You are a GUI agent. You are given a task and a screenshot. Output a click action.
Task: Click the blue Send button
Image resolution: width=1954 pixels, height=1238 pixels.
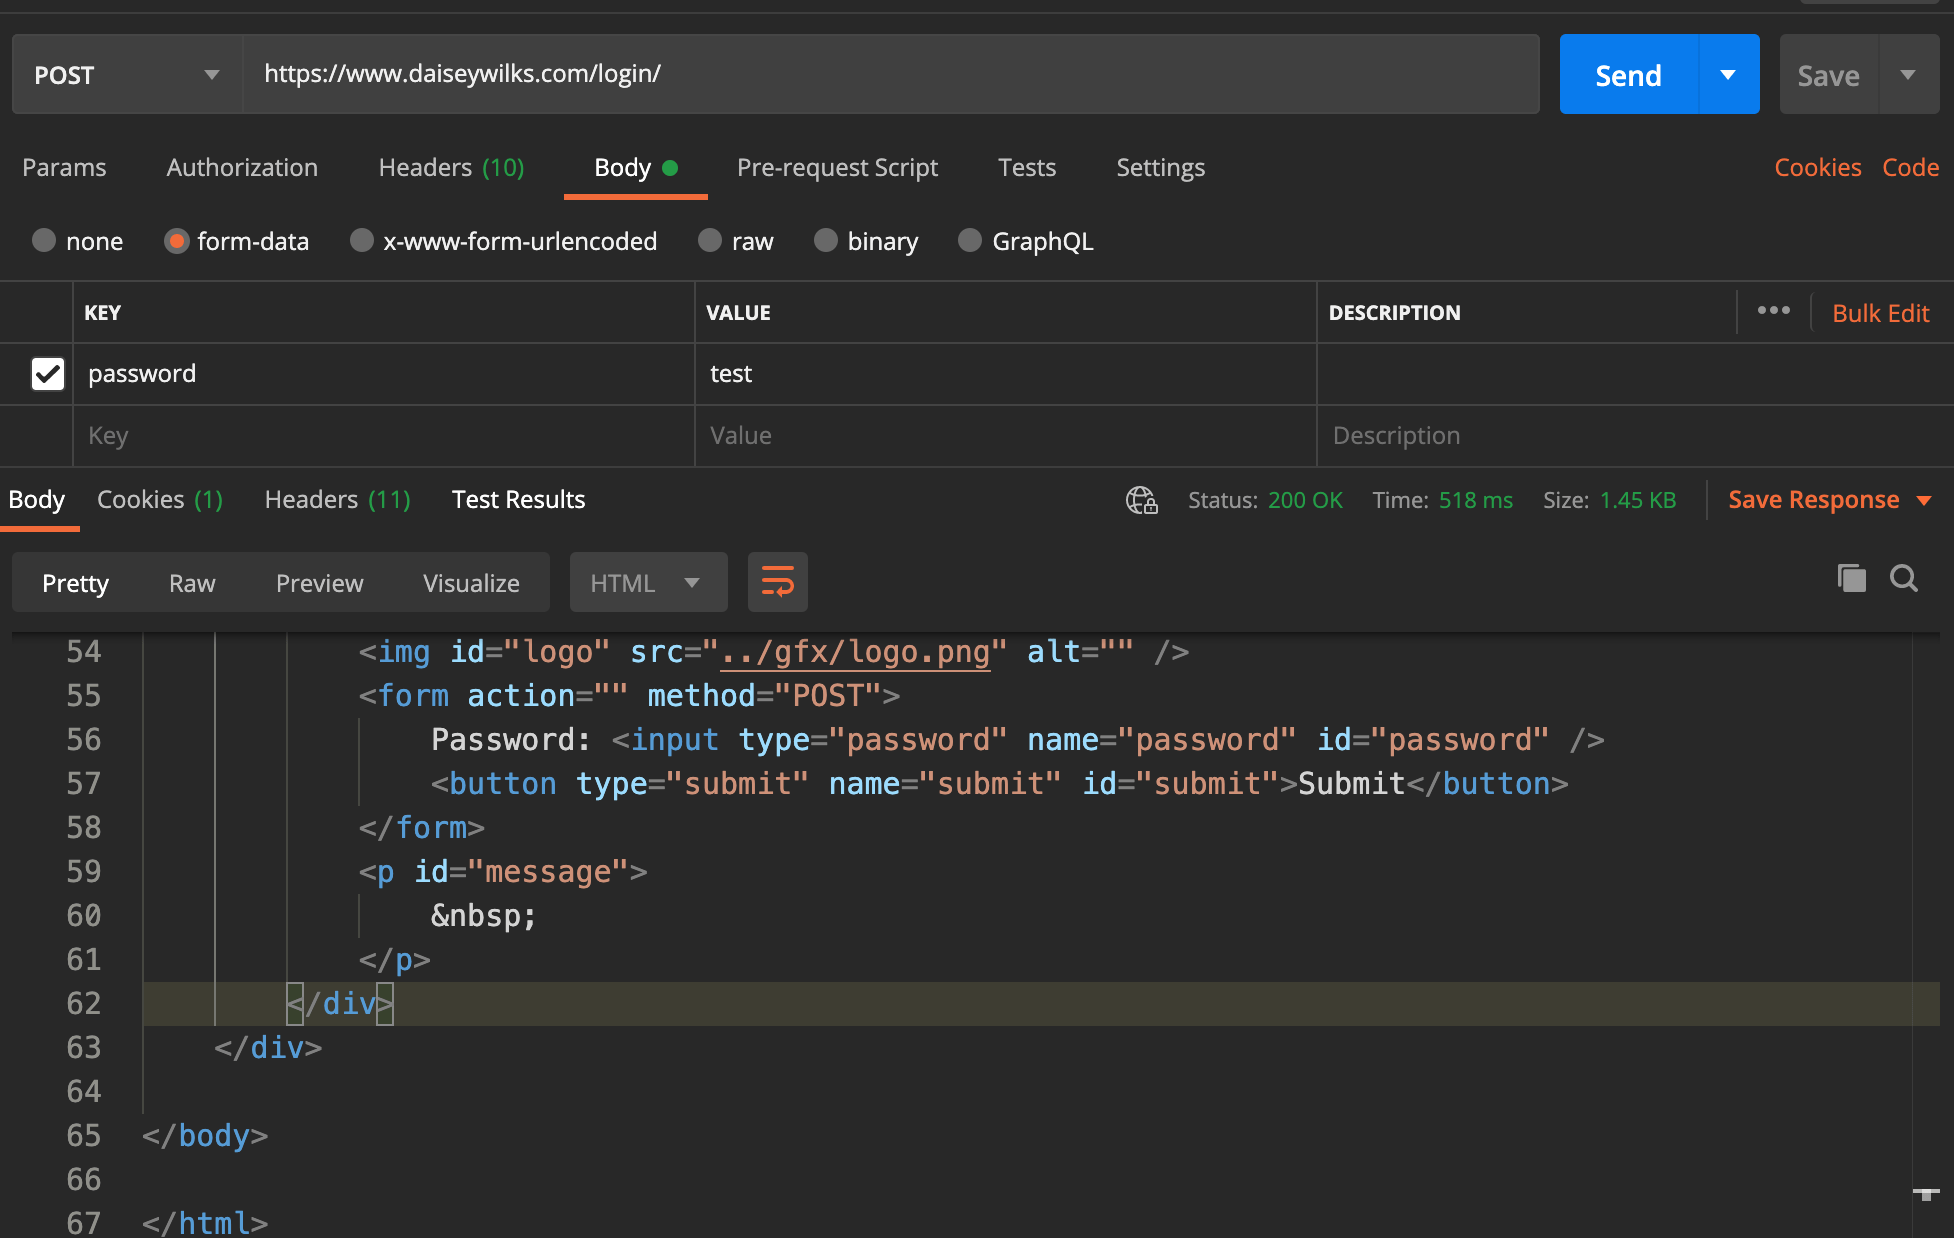[x=1628, y=75]
